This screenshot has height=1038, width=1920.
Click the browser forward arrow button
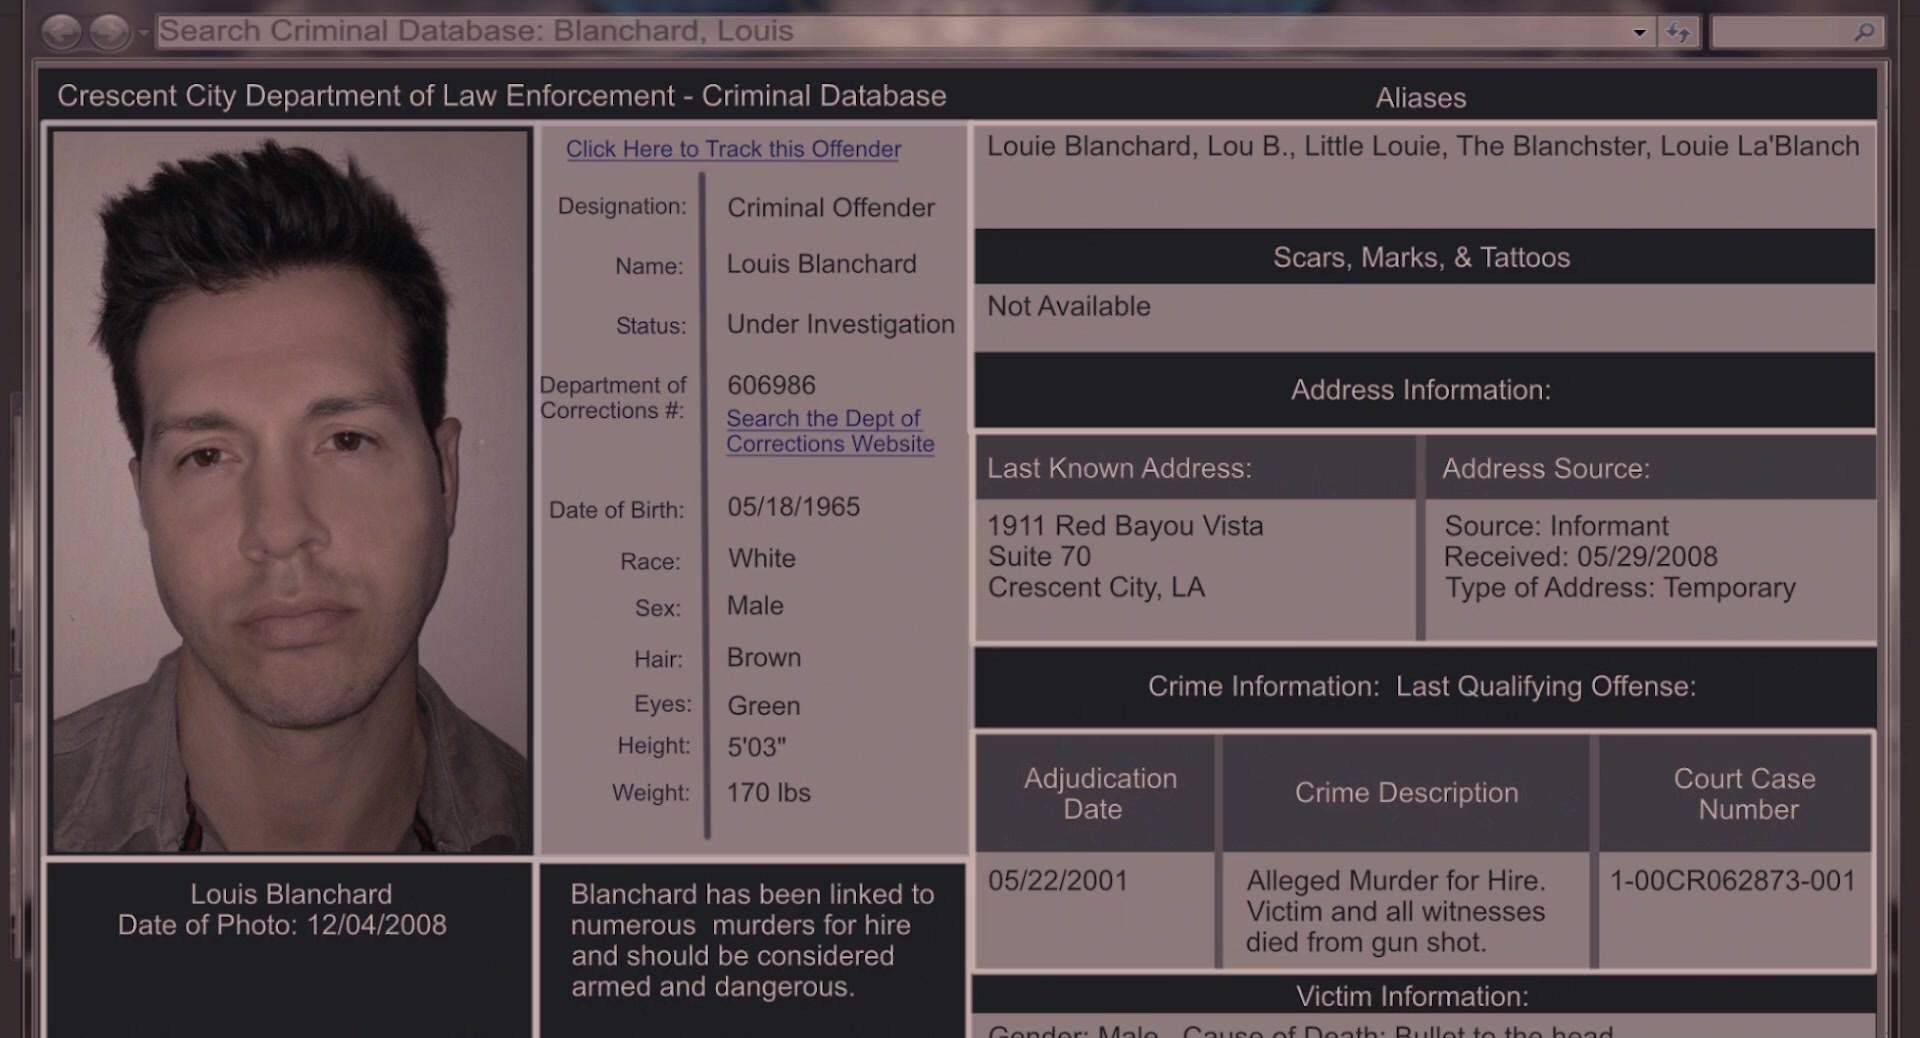point(109,32)
